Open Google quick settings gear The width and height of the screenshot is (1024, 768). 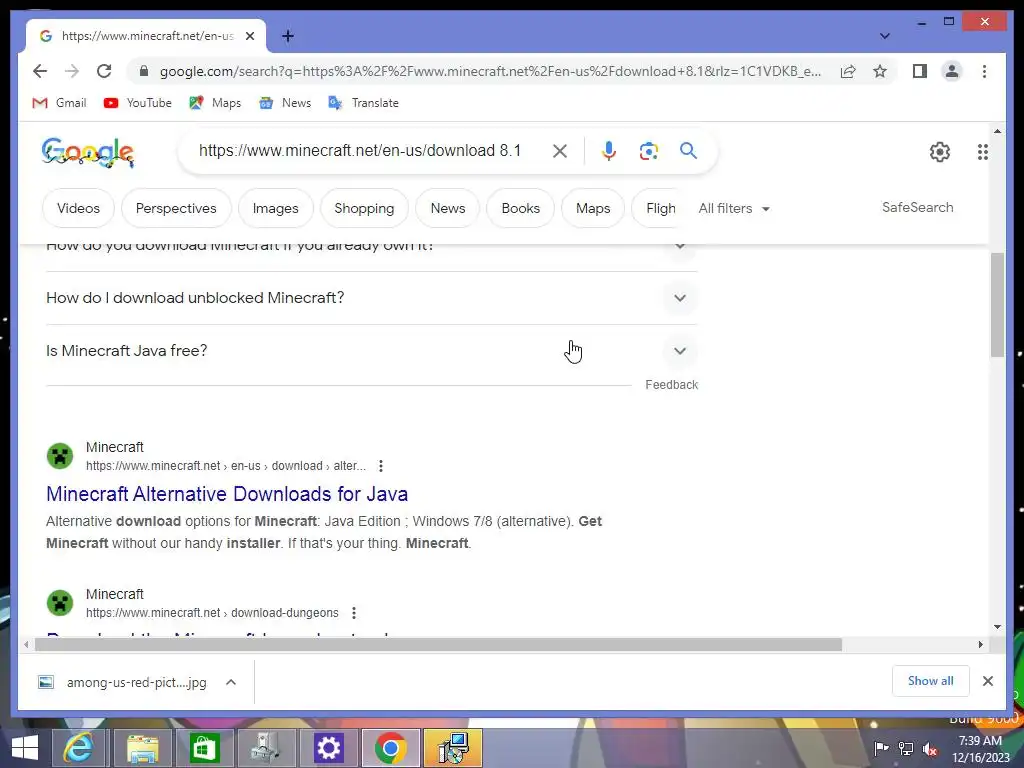point(940,152)
